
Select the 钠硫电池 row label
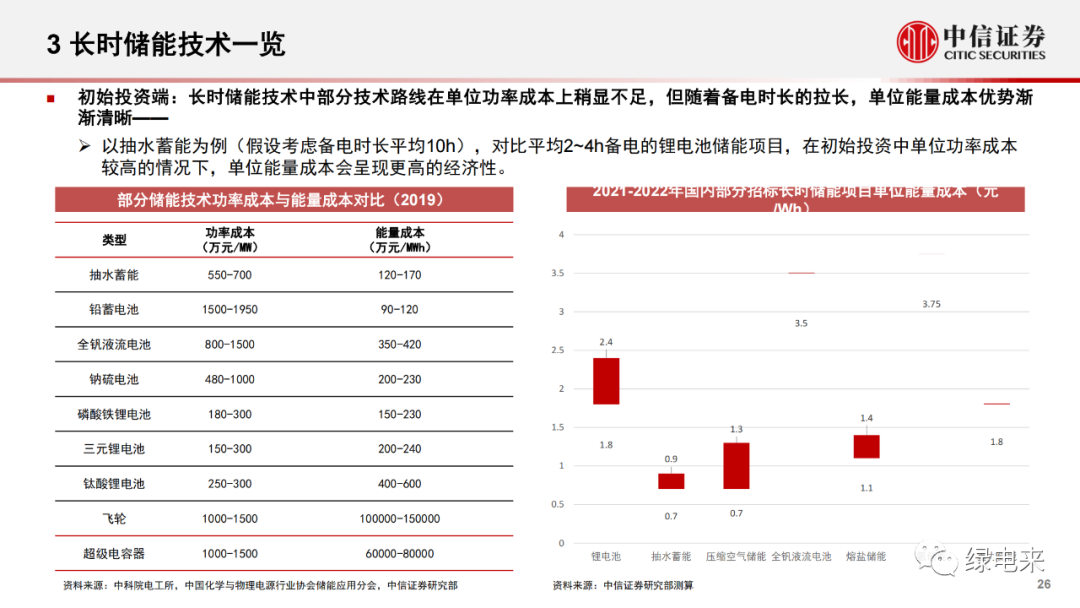pyautogui.click(x=114, y=379)
